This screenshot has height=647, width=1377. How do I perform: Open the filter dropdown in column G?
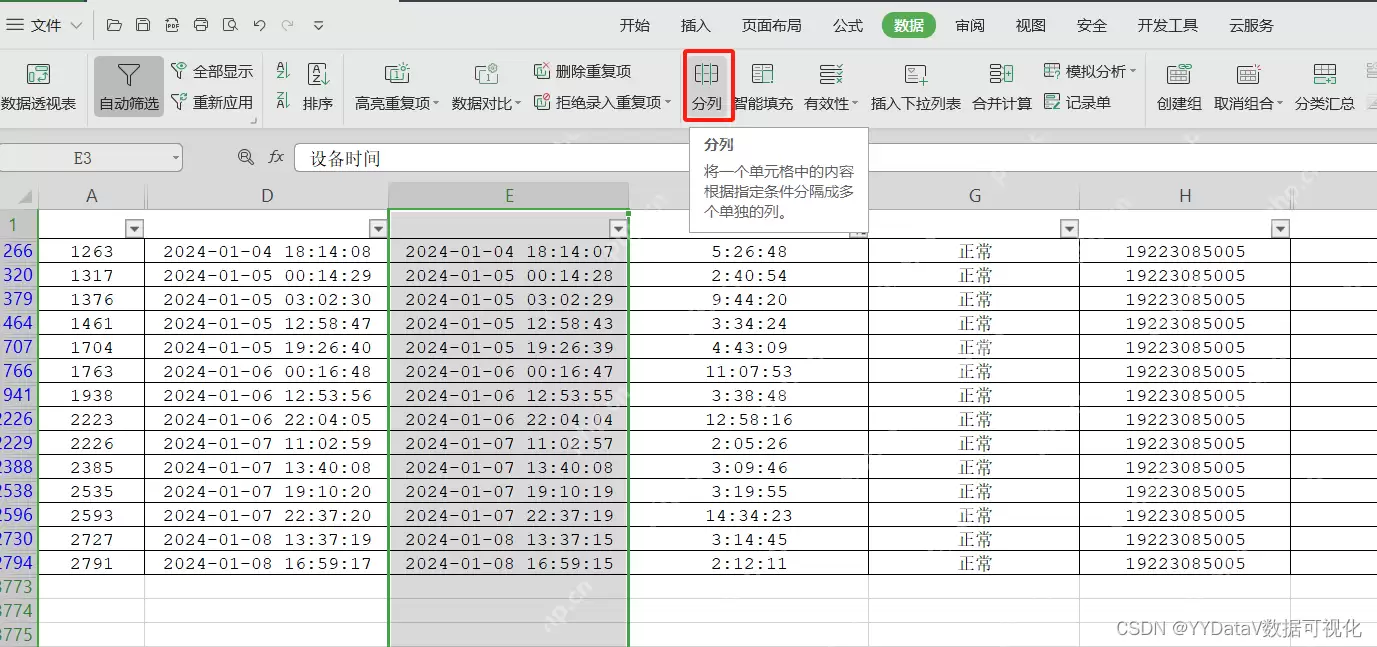(1069, 229)
